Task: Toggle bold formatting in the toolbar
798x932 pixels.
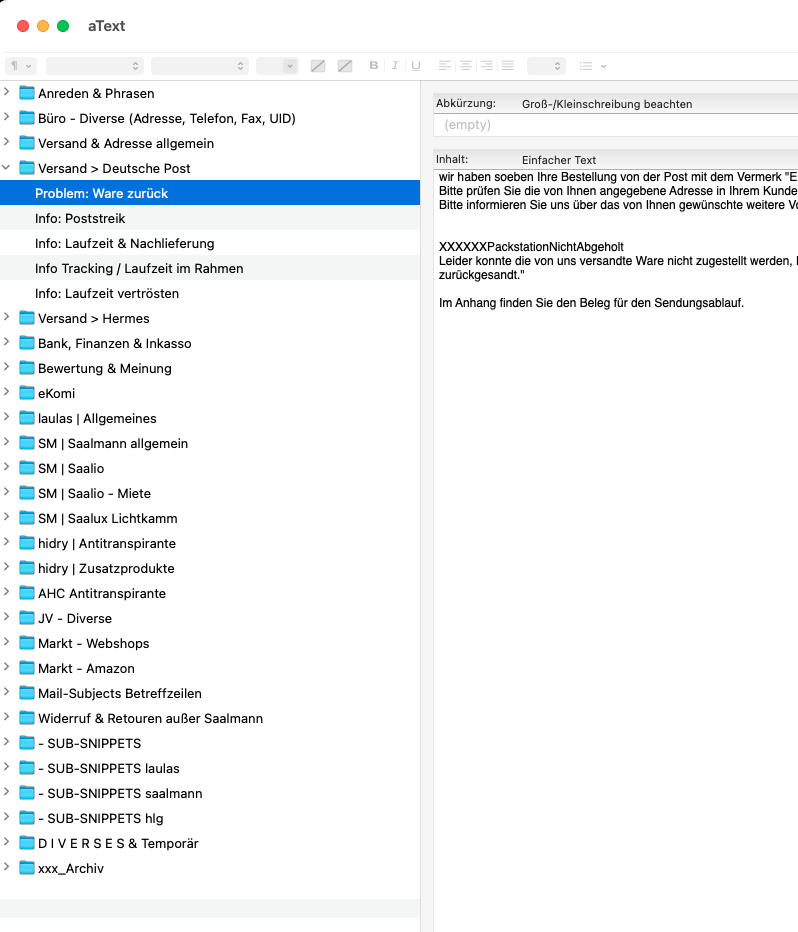Action: point(374,66)
